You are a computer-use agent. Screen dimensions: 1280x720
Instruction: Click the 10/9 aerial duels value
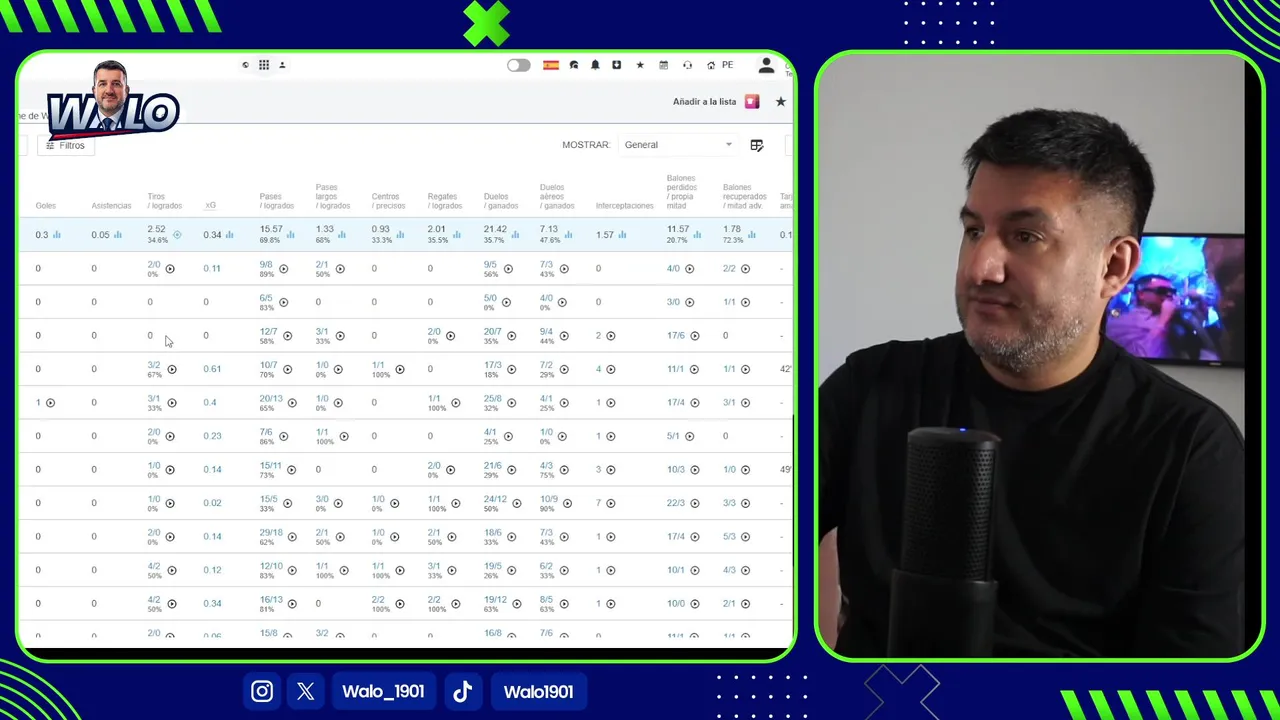549,499
